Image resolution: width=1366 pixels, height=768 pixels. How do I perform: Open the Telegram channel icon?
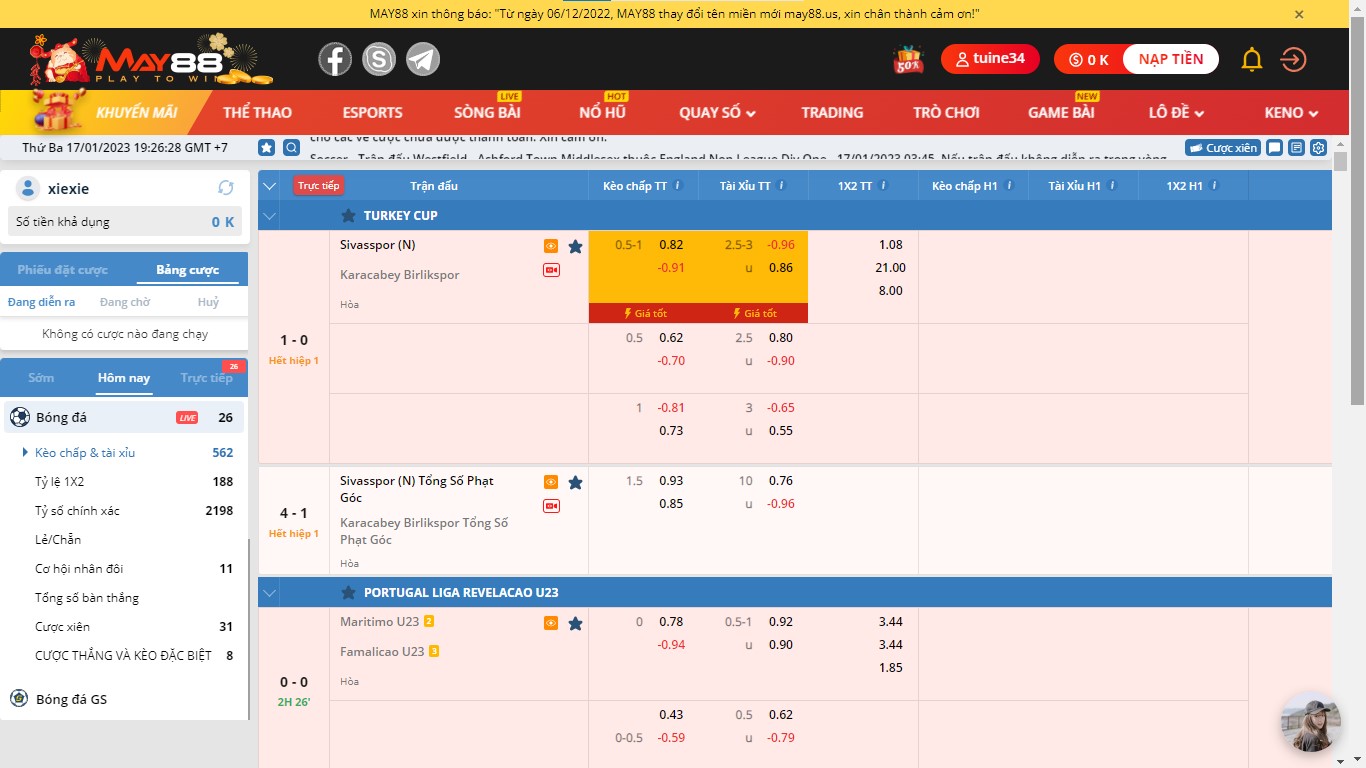click(423, 59)
